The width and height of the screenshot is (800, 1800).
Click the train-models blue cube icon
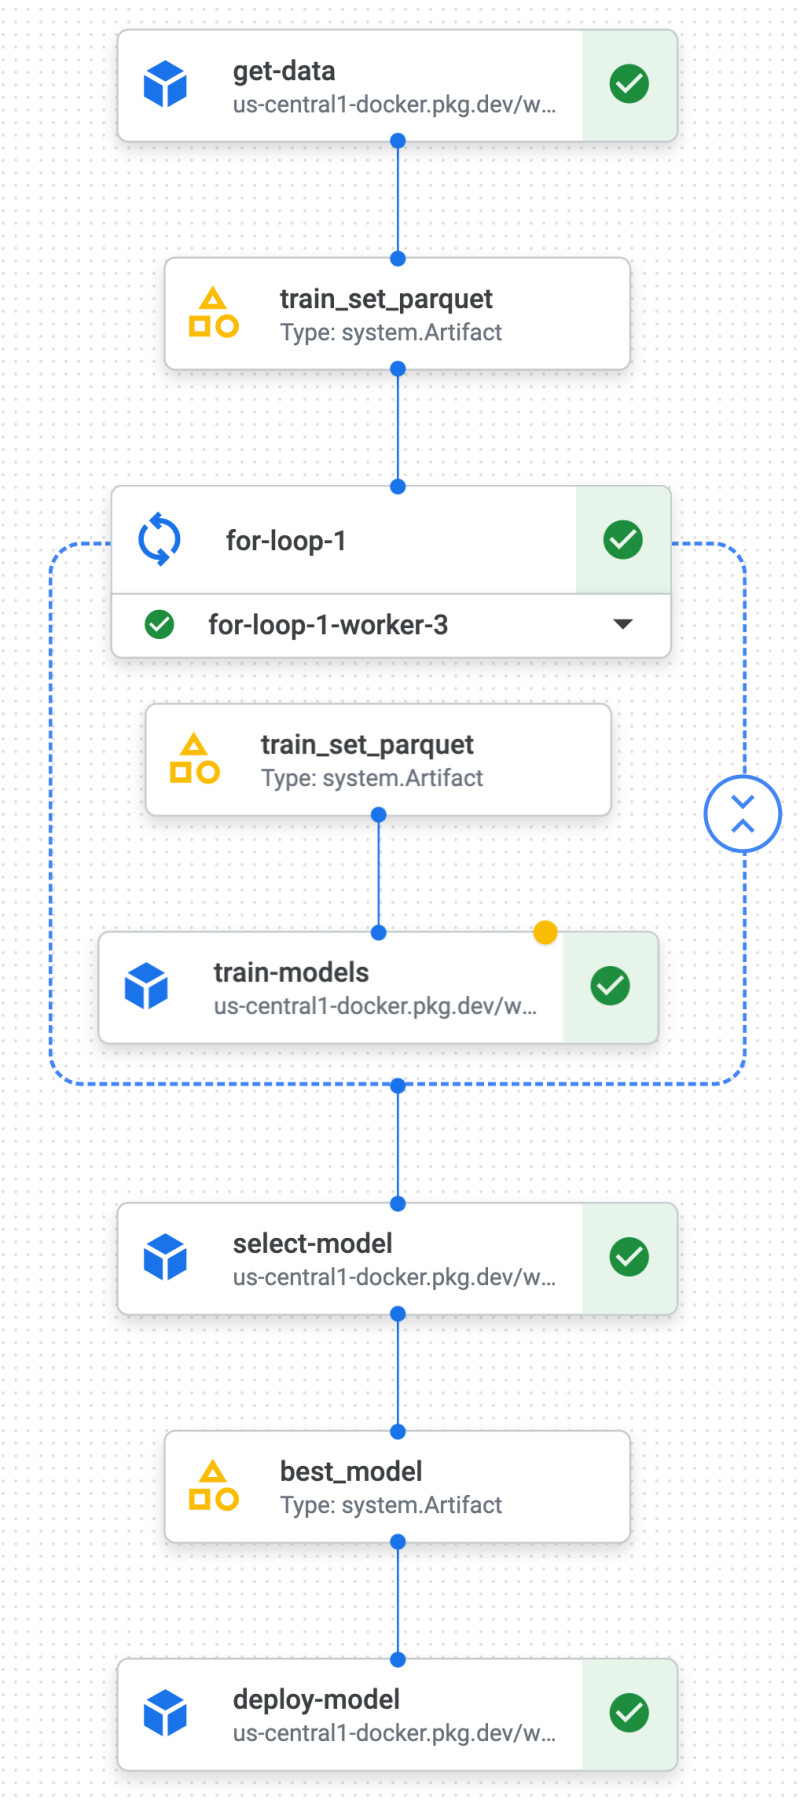146,987
